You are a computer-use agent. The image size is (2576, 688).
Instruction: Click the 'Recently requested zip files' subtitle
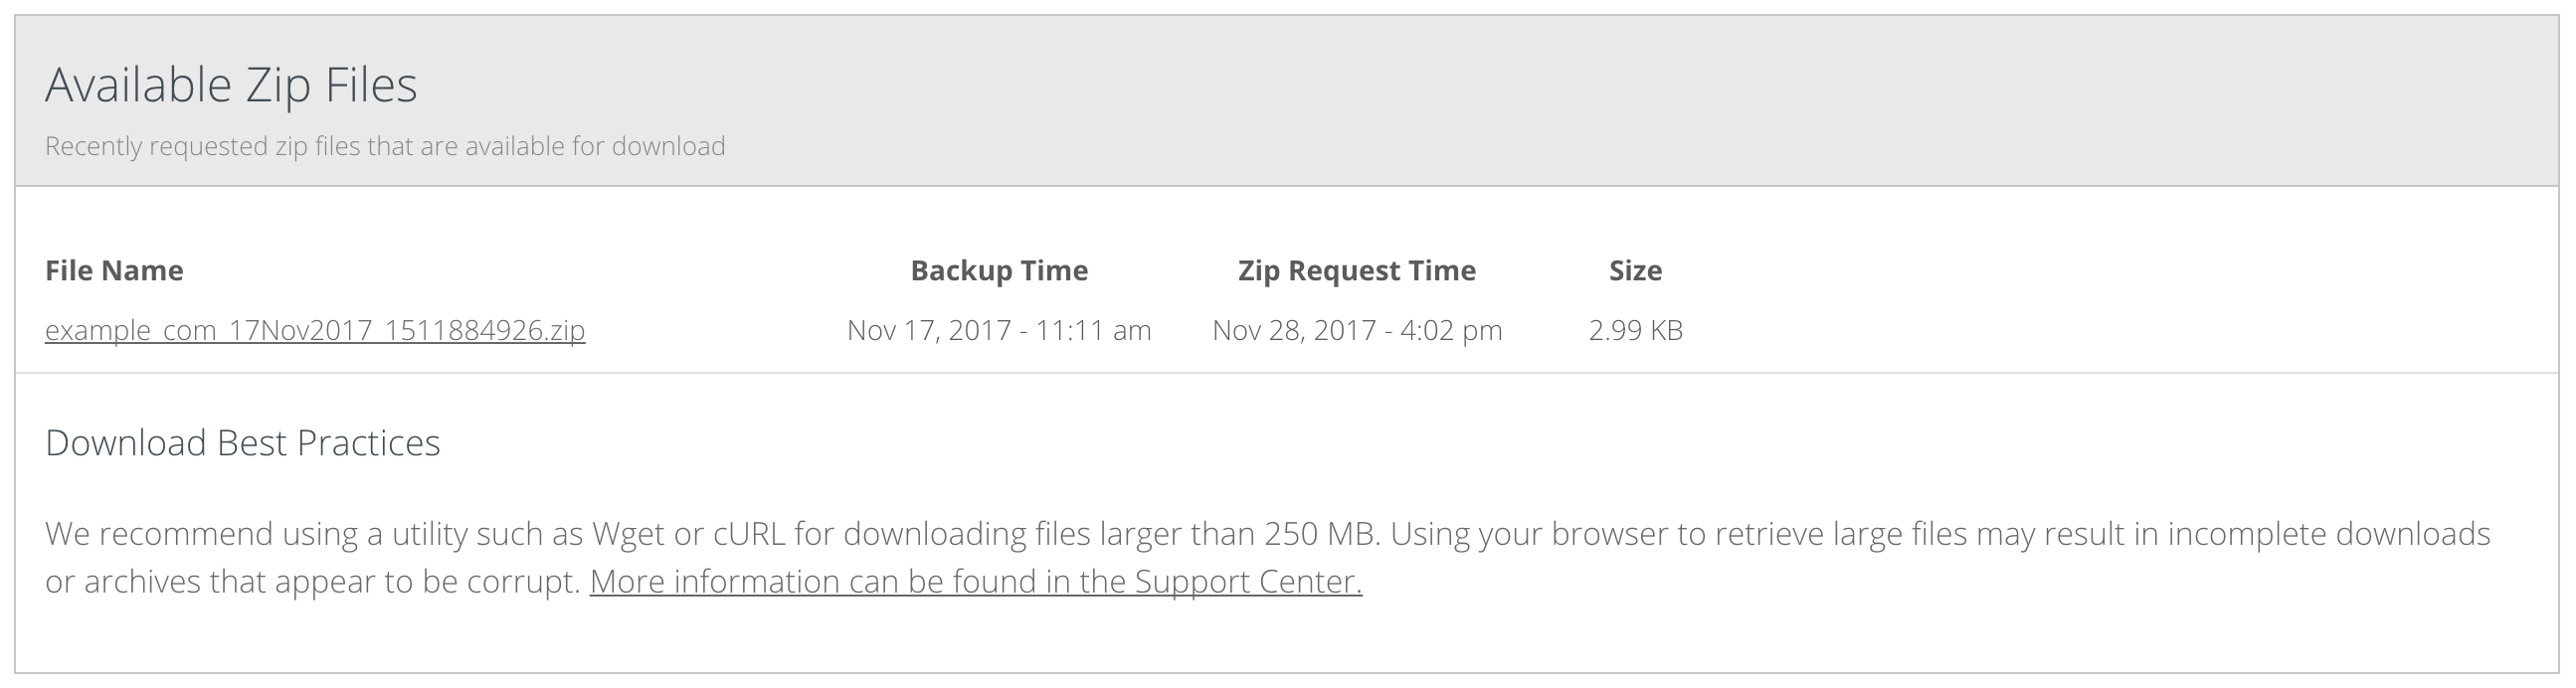click(385, 147)
